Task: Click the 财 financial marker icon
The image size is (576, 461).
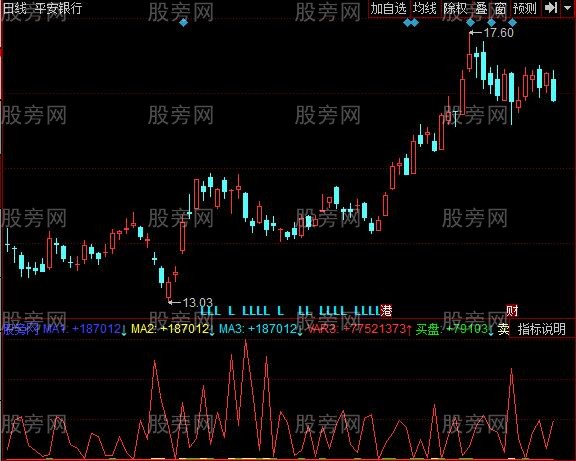Action: [x=512, y=311]
